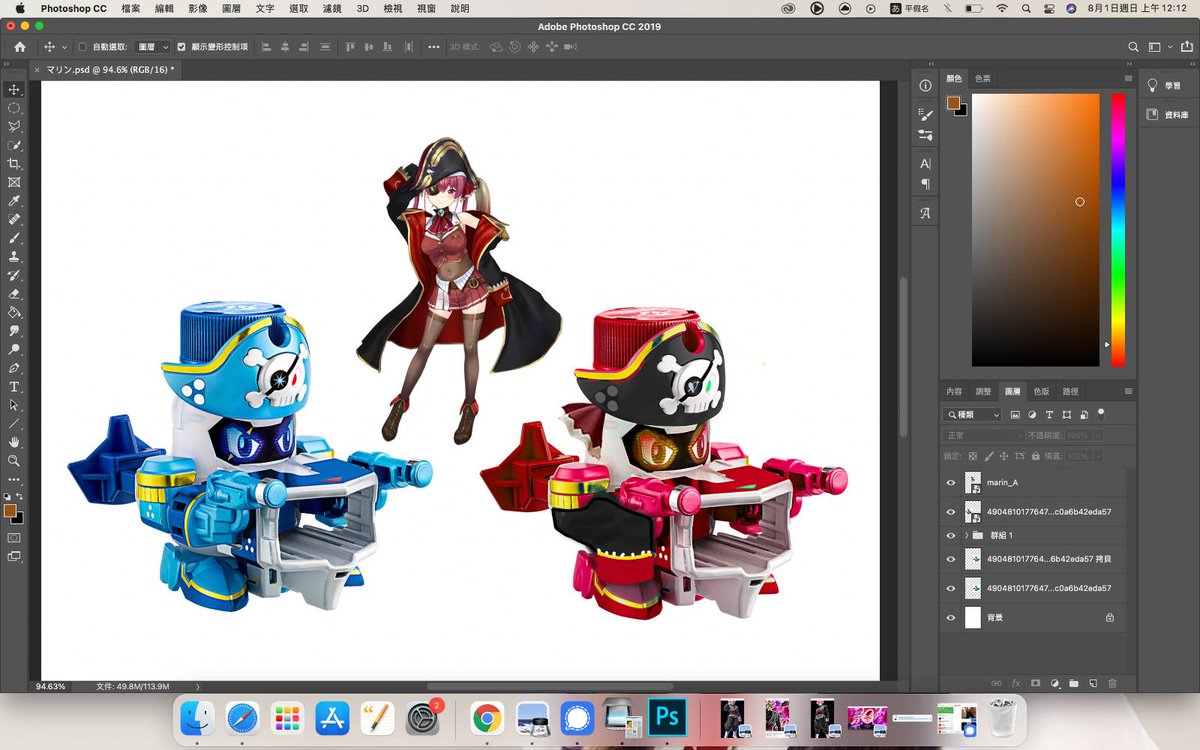
Task: Create a new layer icon
Action: click(1092, 683)
